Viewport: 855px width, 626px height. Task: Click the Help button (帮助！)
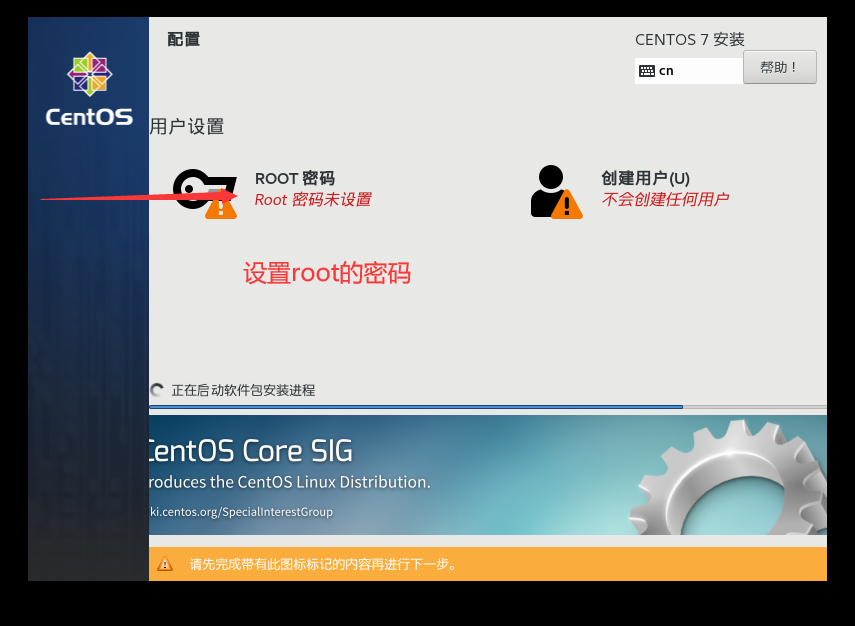(x=780, y=67)
